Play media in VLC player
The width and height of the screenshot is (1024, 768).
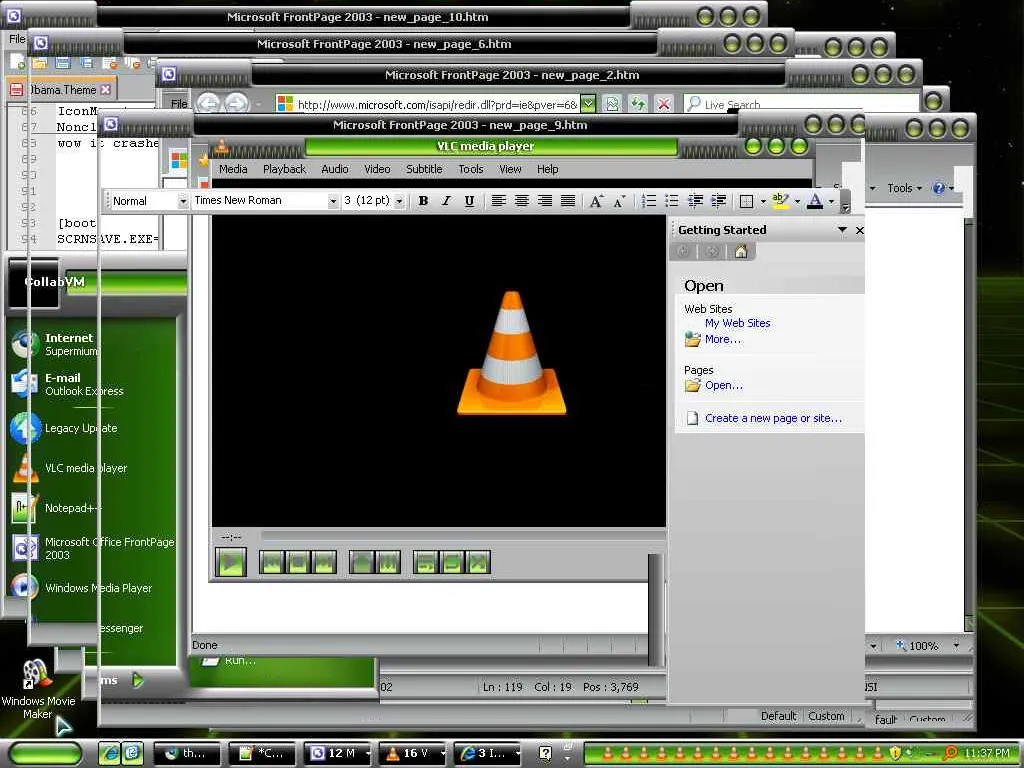click(x=231, y=562)
